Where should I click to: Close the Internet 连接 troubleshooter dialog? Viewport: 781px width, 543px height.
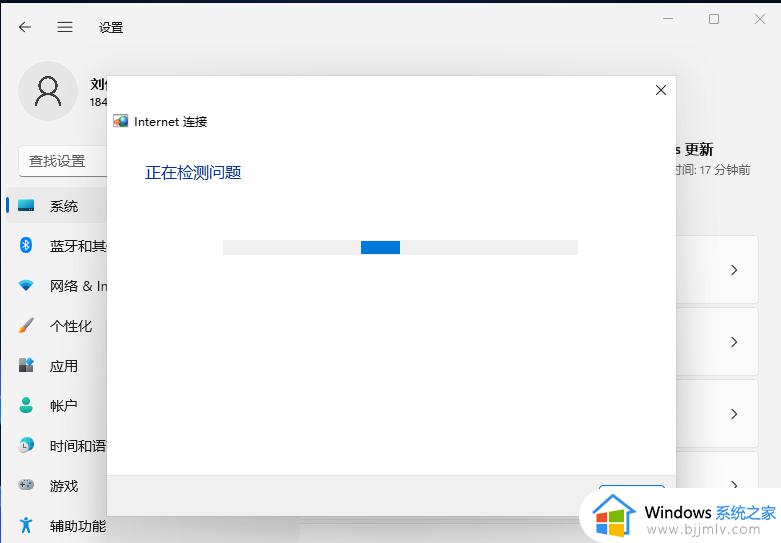pyautogui.click(x=661, y=90)
